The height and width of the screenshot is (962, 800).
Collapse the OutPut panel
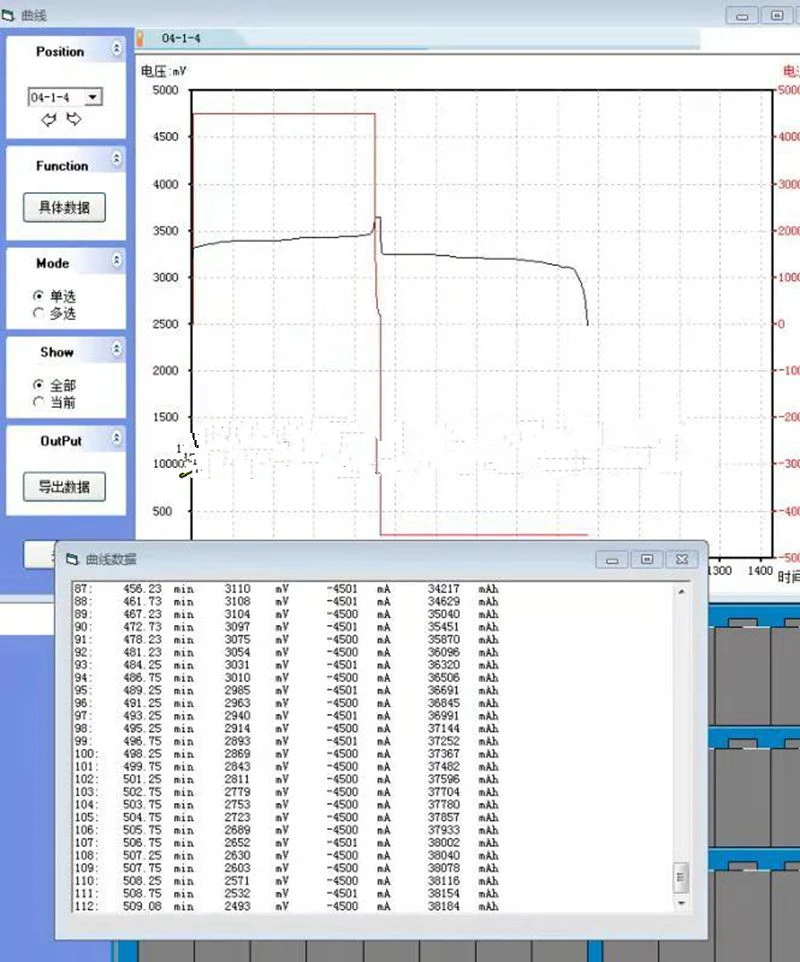[x=117, y=438]
